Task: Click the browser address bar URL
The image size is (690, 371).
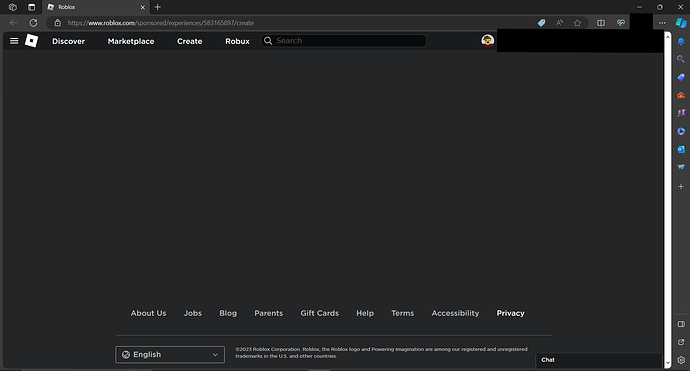Action: 161,23
